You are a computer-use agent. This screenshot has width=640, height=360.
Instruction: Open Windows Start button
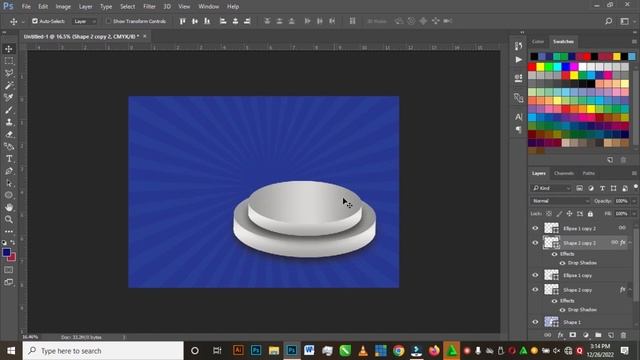(11, 351)
